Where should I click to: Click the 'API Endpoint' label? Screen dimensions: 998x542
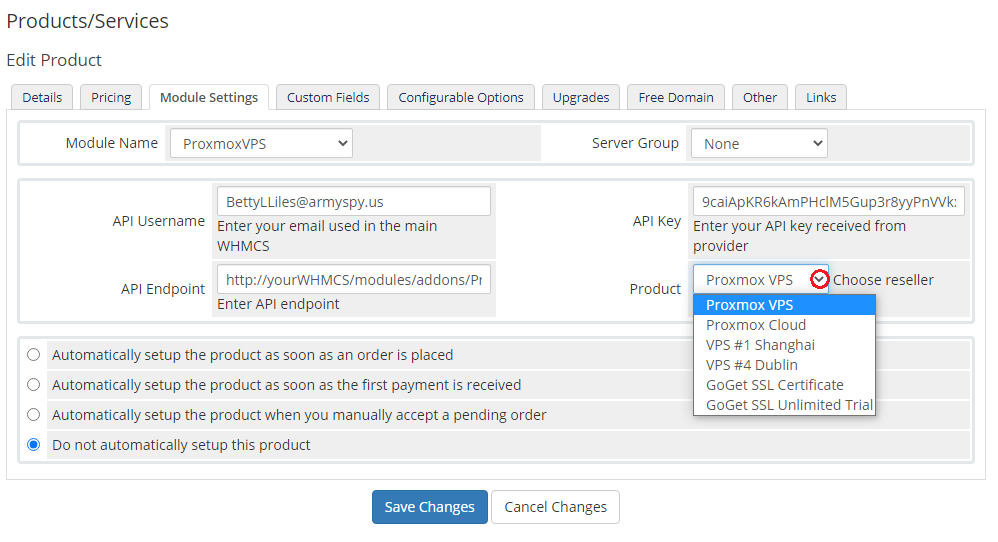click(x=163, y=289)
